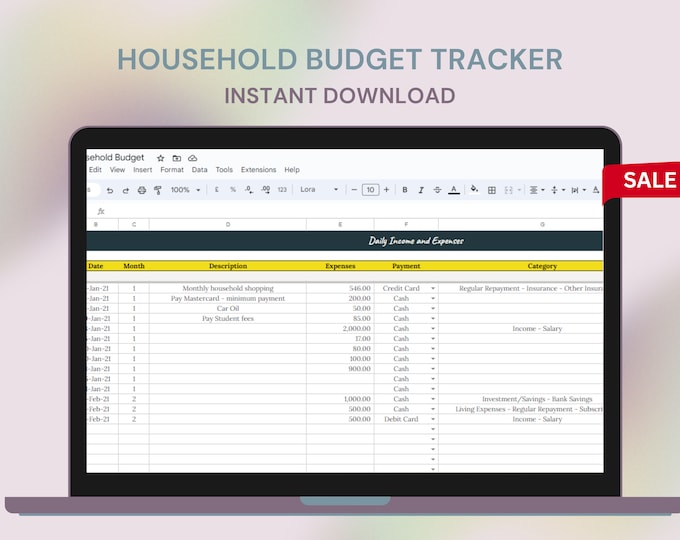Select the paint format tool
Screen dimensions: 680x540
pyautogui.click(x=158, y=190)
